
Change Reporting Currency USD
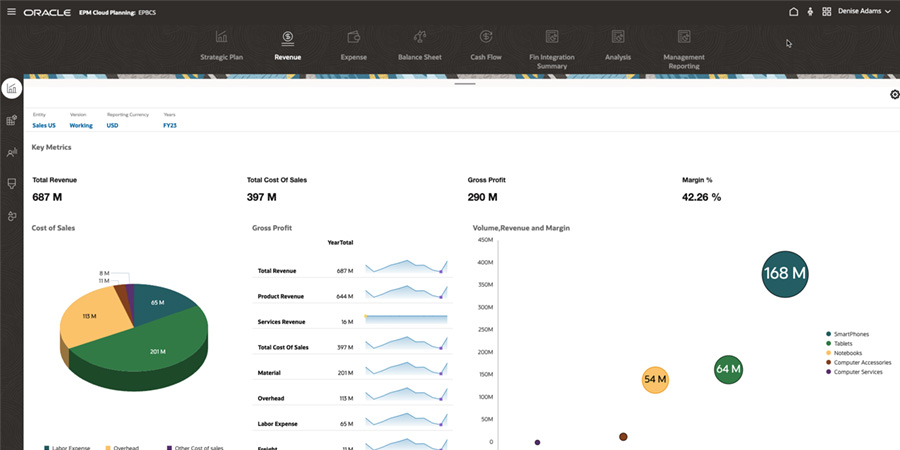point(112,125)
